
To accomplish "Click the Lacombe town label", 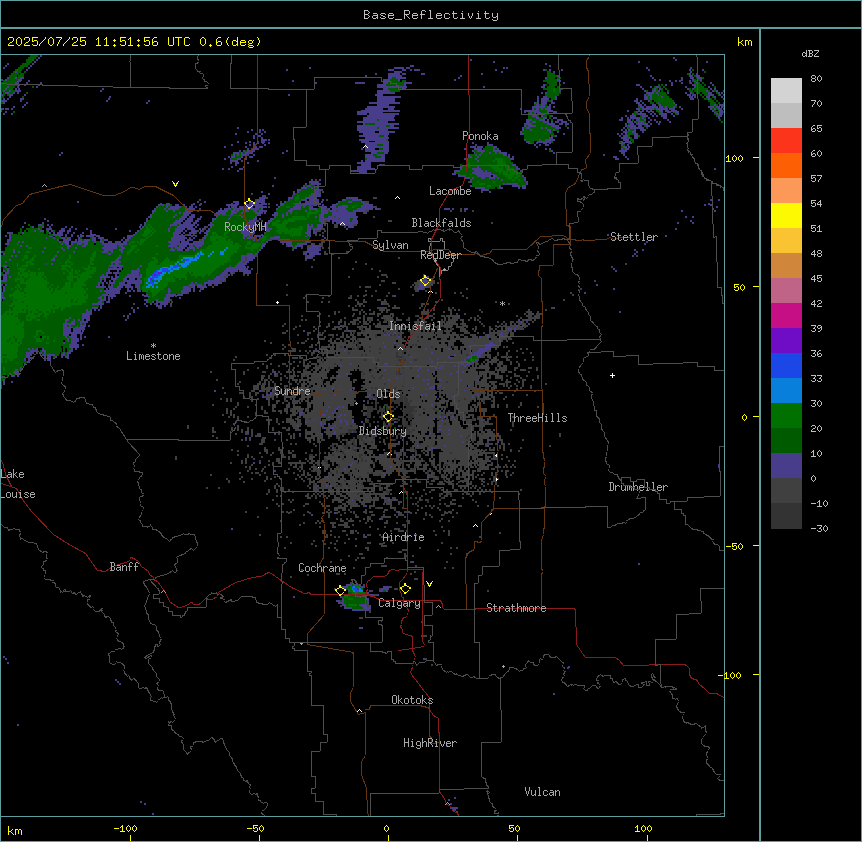I will (x=450, y=191).
